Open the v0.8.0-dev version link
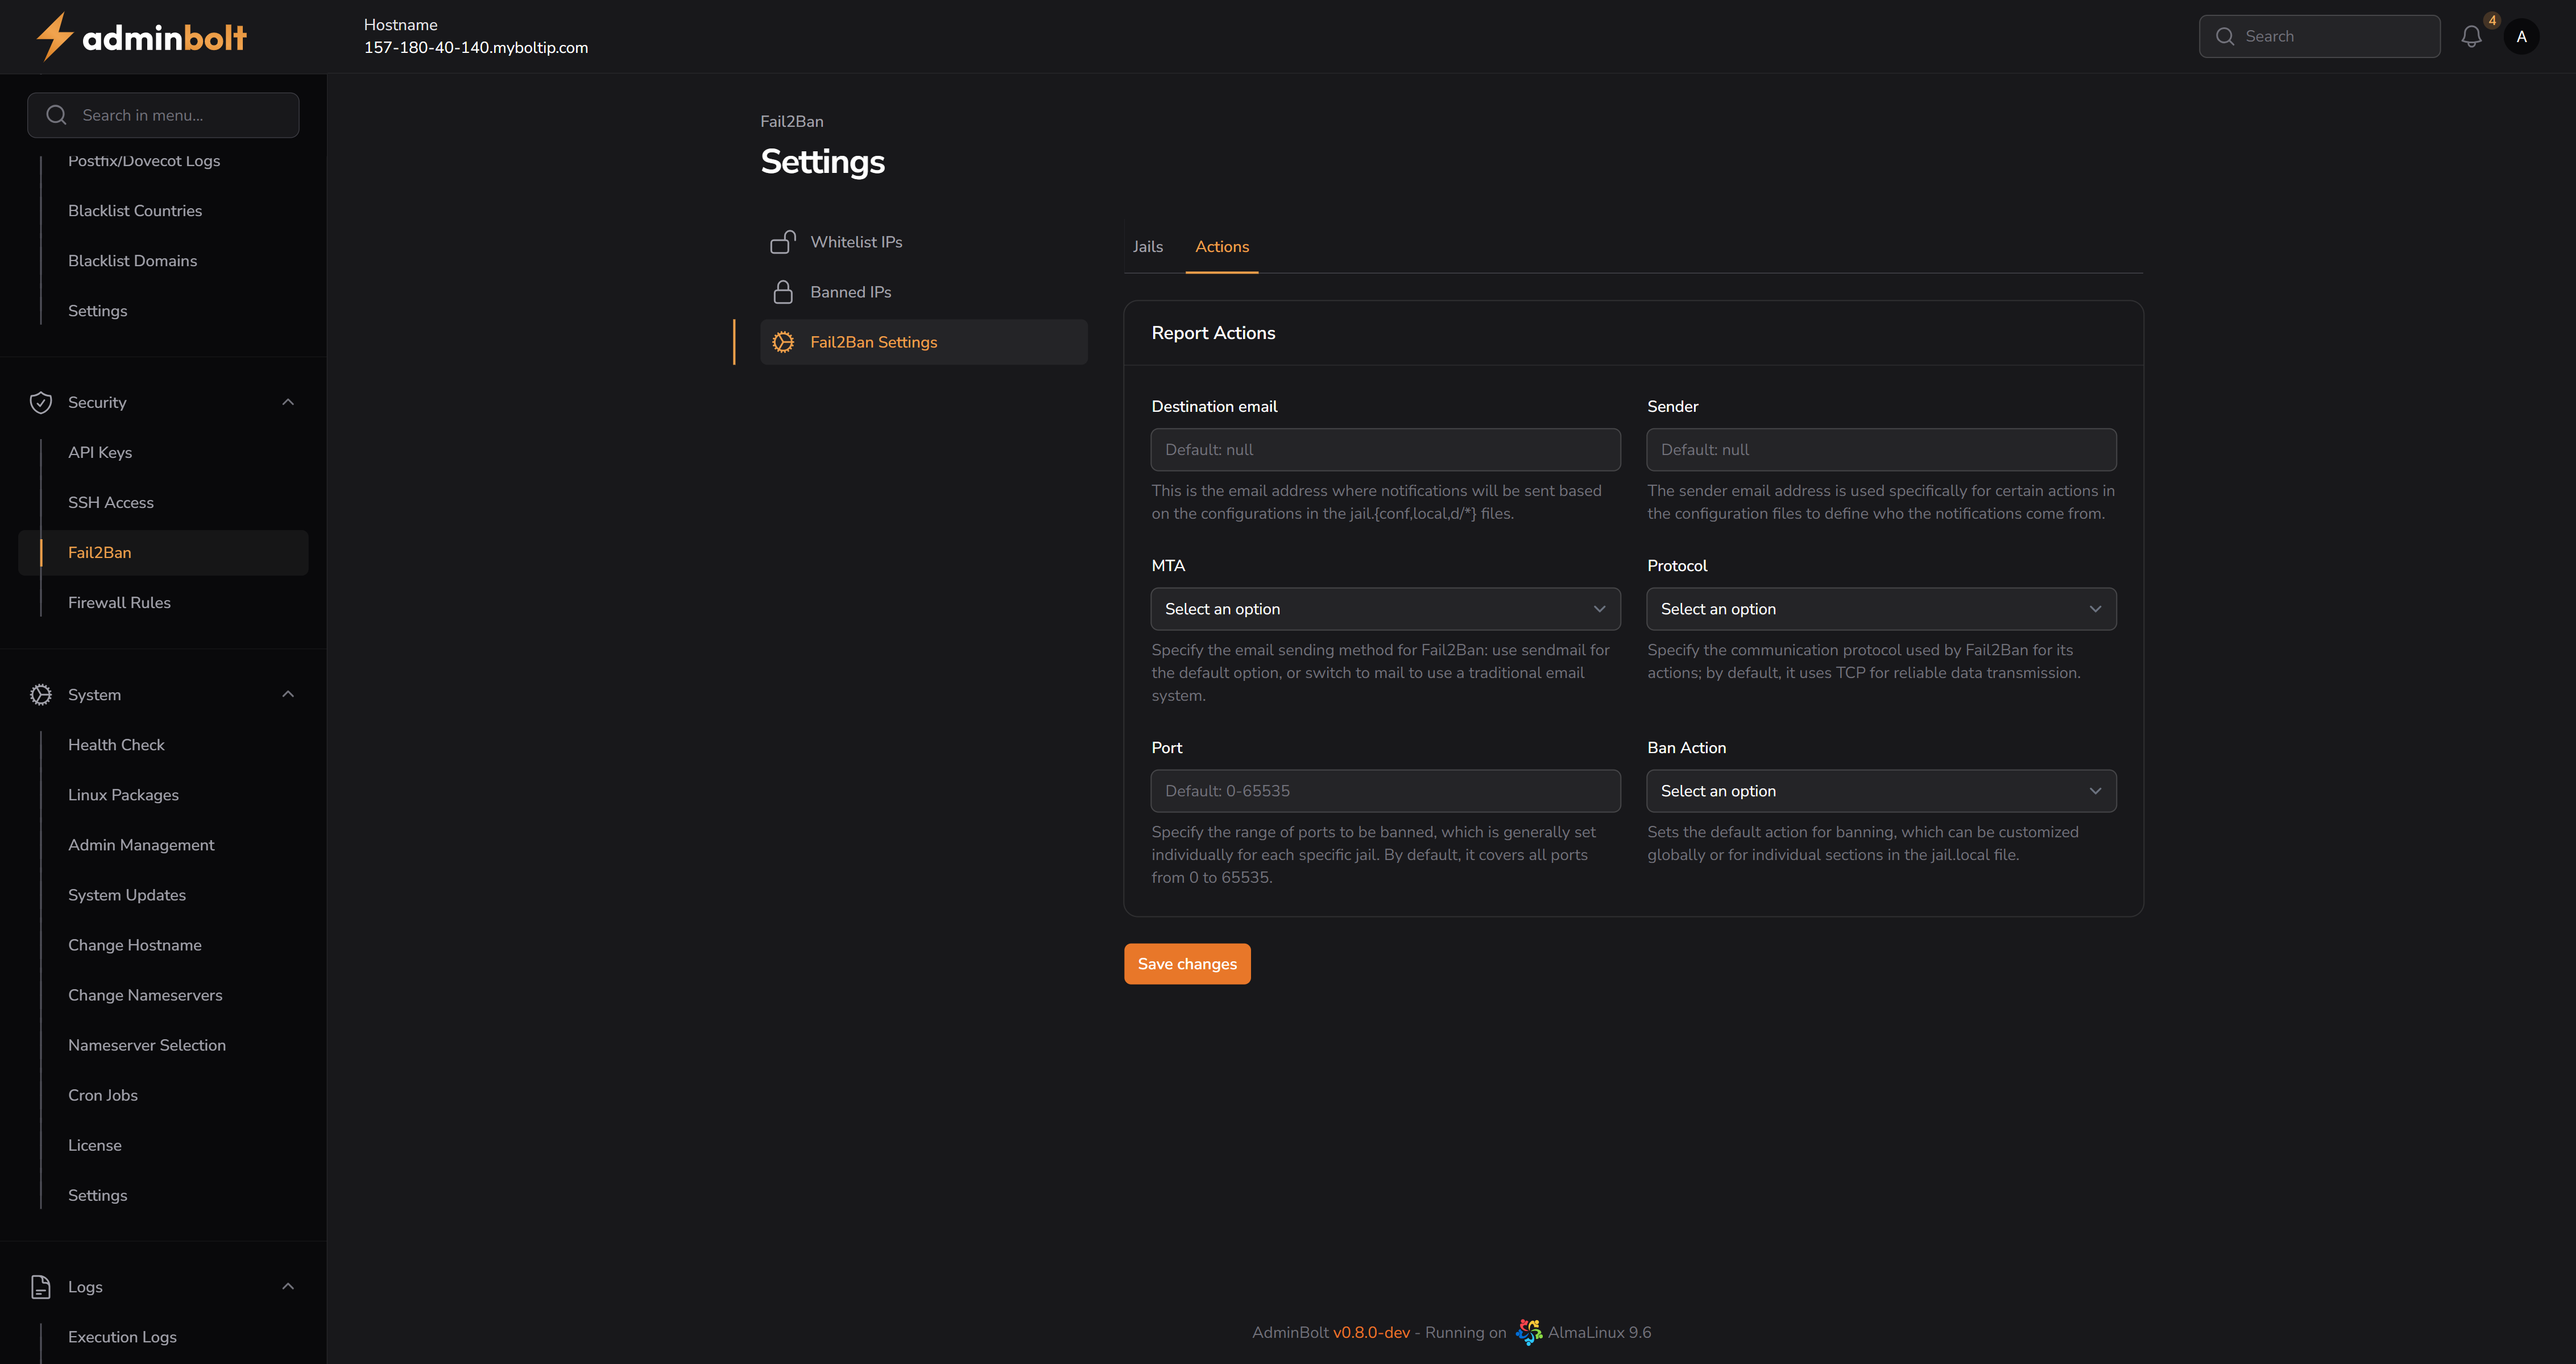 coord(1372,1332)
